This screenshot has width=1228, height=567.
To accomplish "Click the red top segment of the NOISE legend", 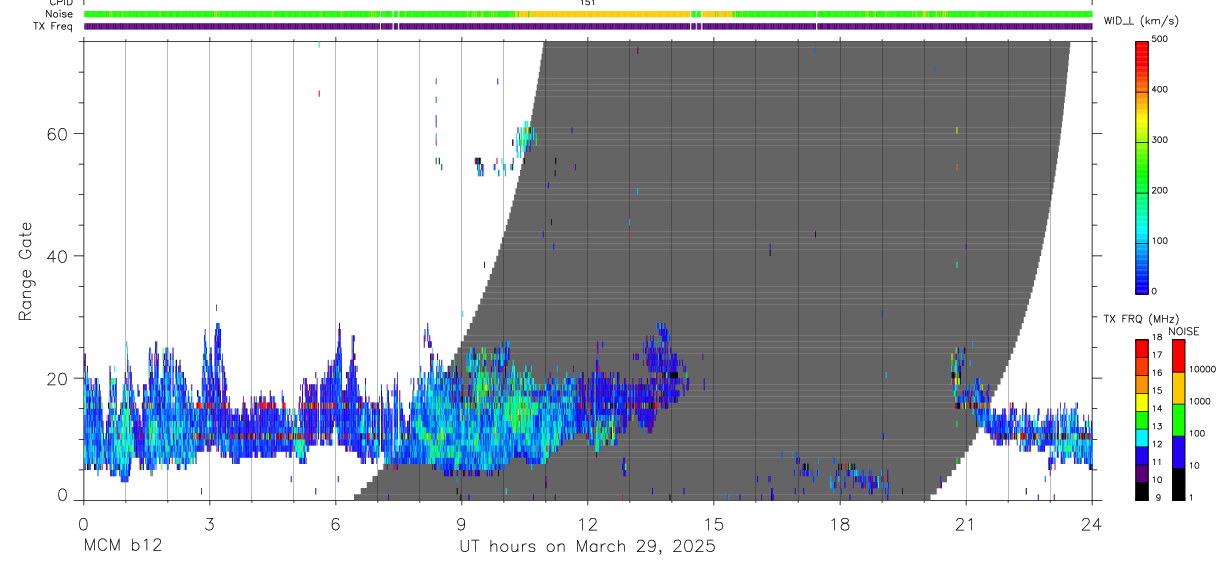I will 1179,355.
